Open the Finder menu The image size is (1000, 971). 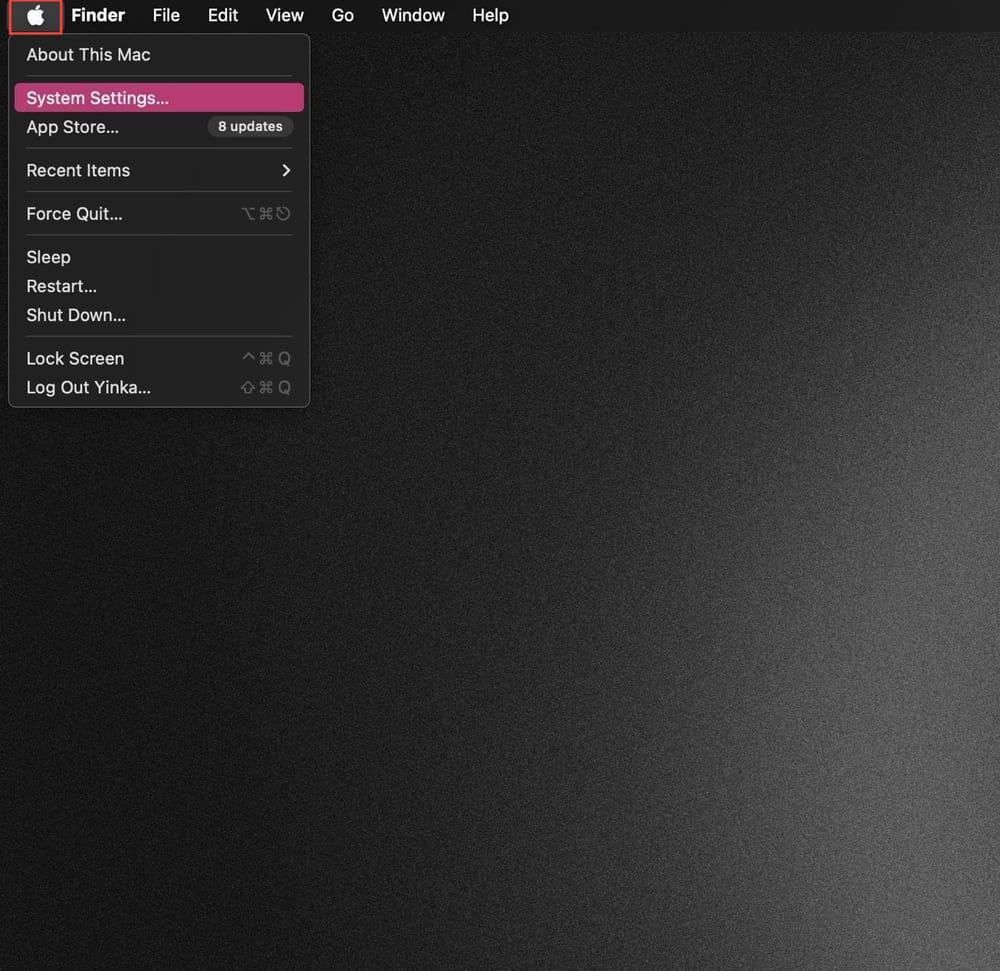(98, 16)
